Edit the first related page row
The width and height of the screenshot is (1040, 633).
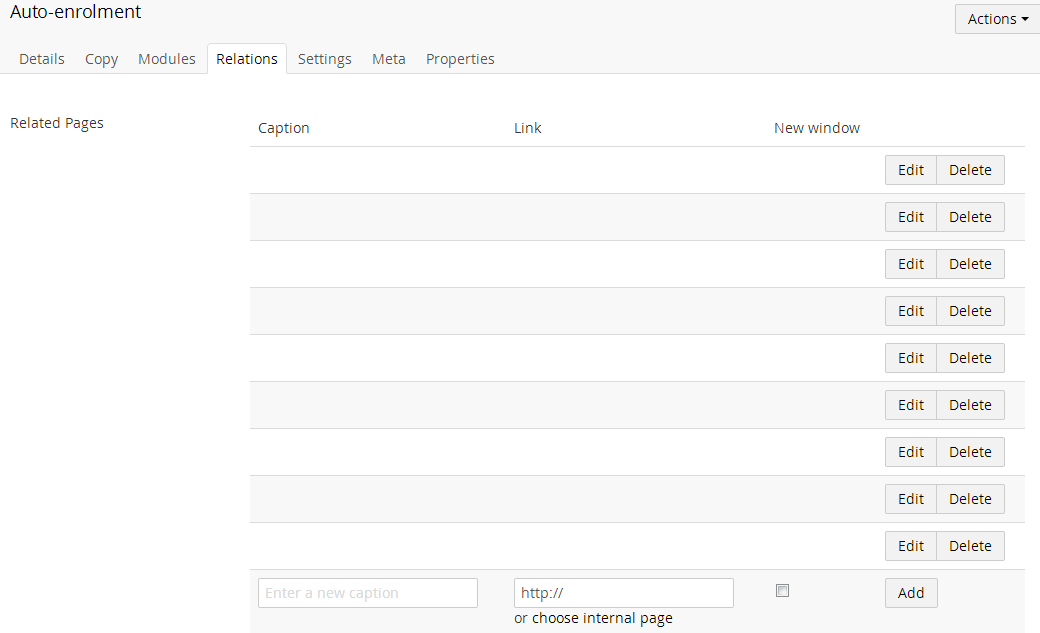[x=911, y=170]
